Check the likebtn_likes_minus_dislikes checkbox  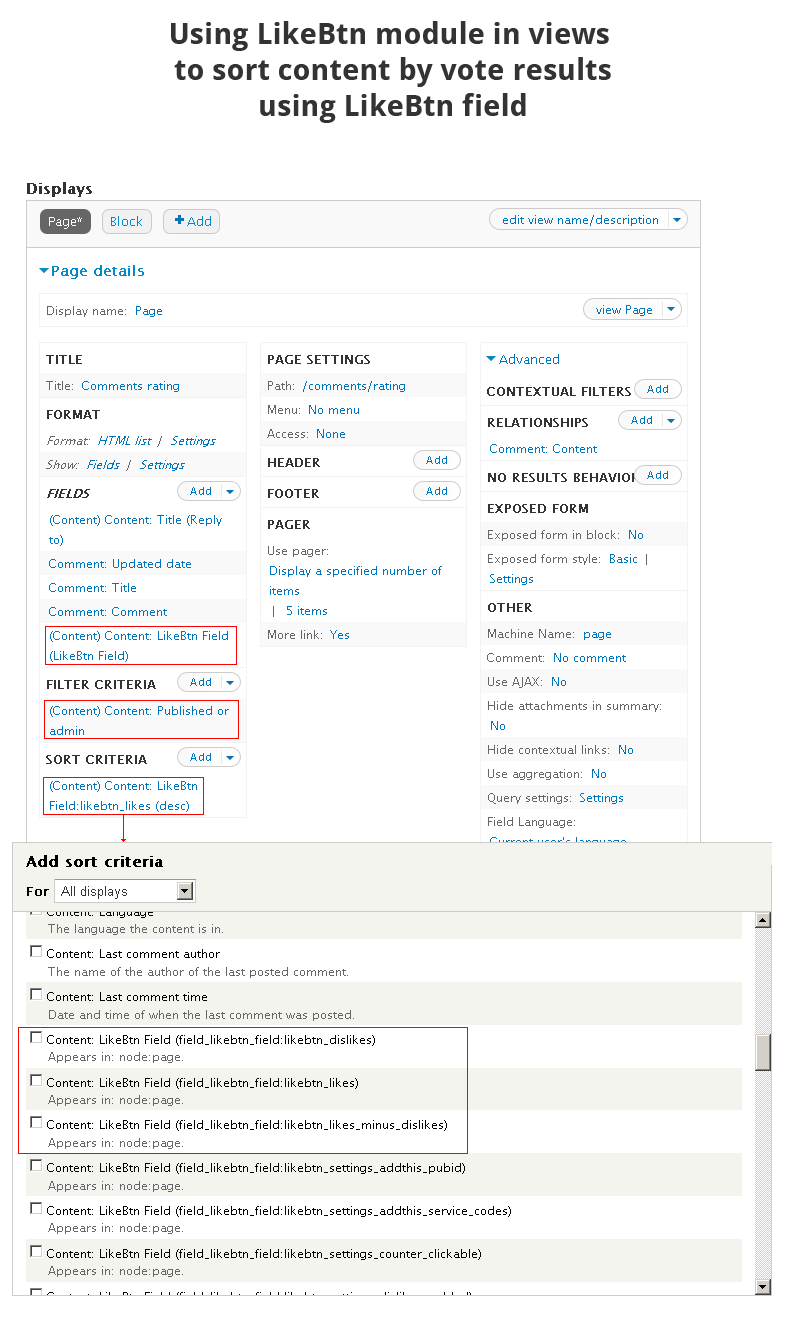point(37,1123)
